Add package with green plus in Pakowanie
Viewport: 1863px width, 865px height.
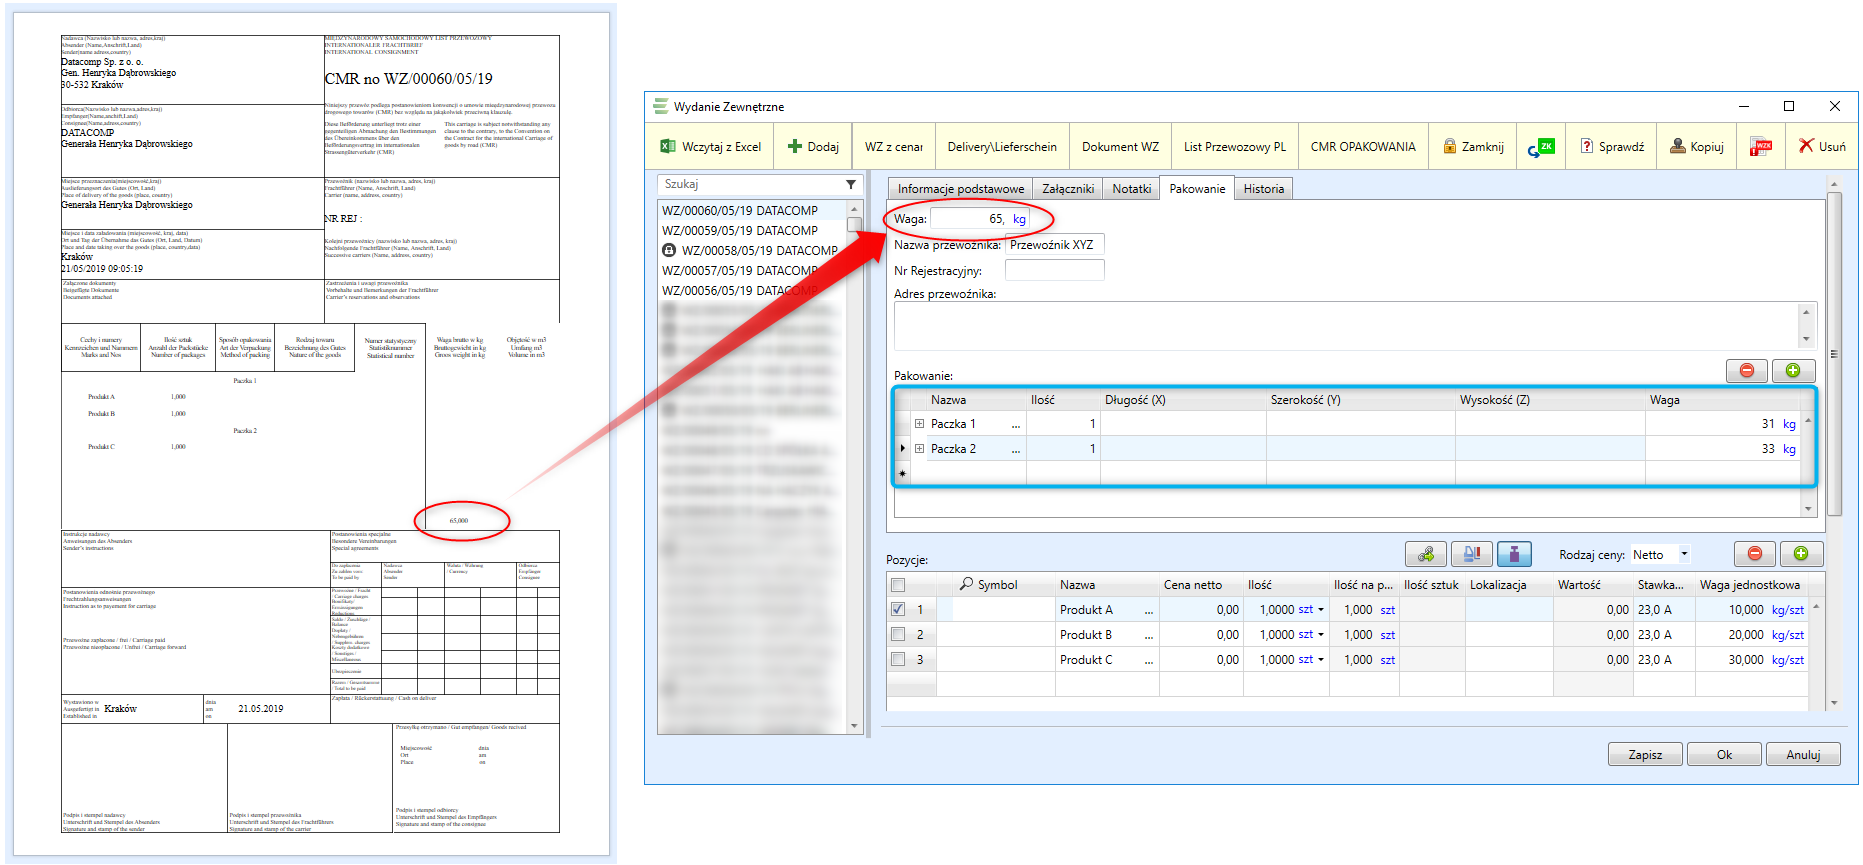(x=1793, y=371)
